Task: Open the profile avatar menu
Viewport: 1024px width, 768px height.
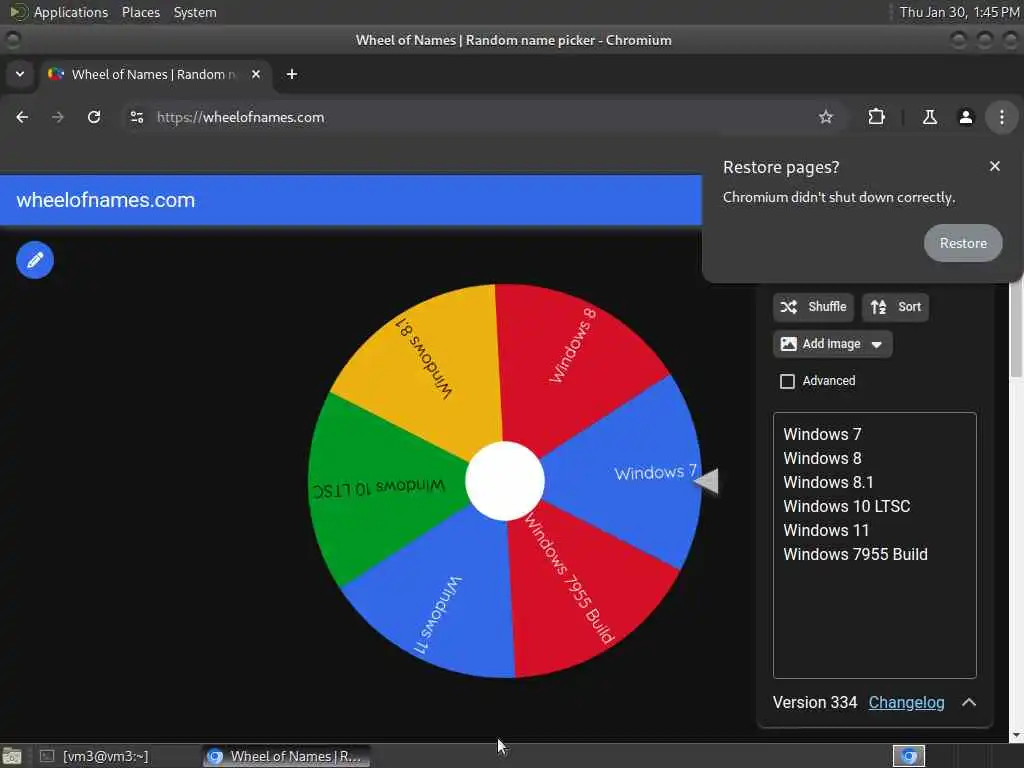Action: (x=965, y=117)
